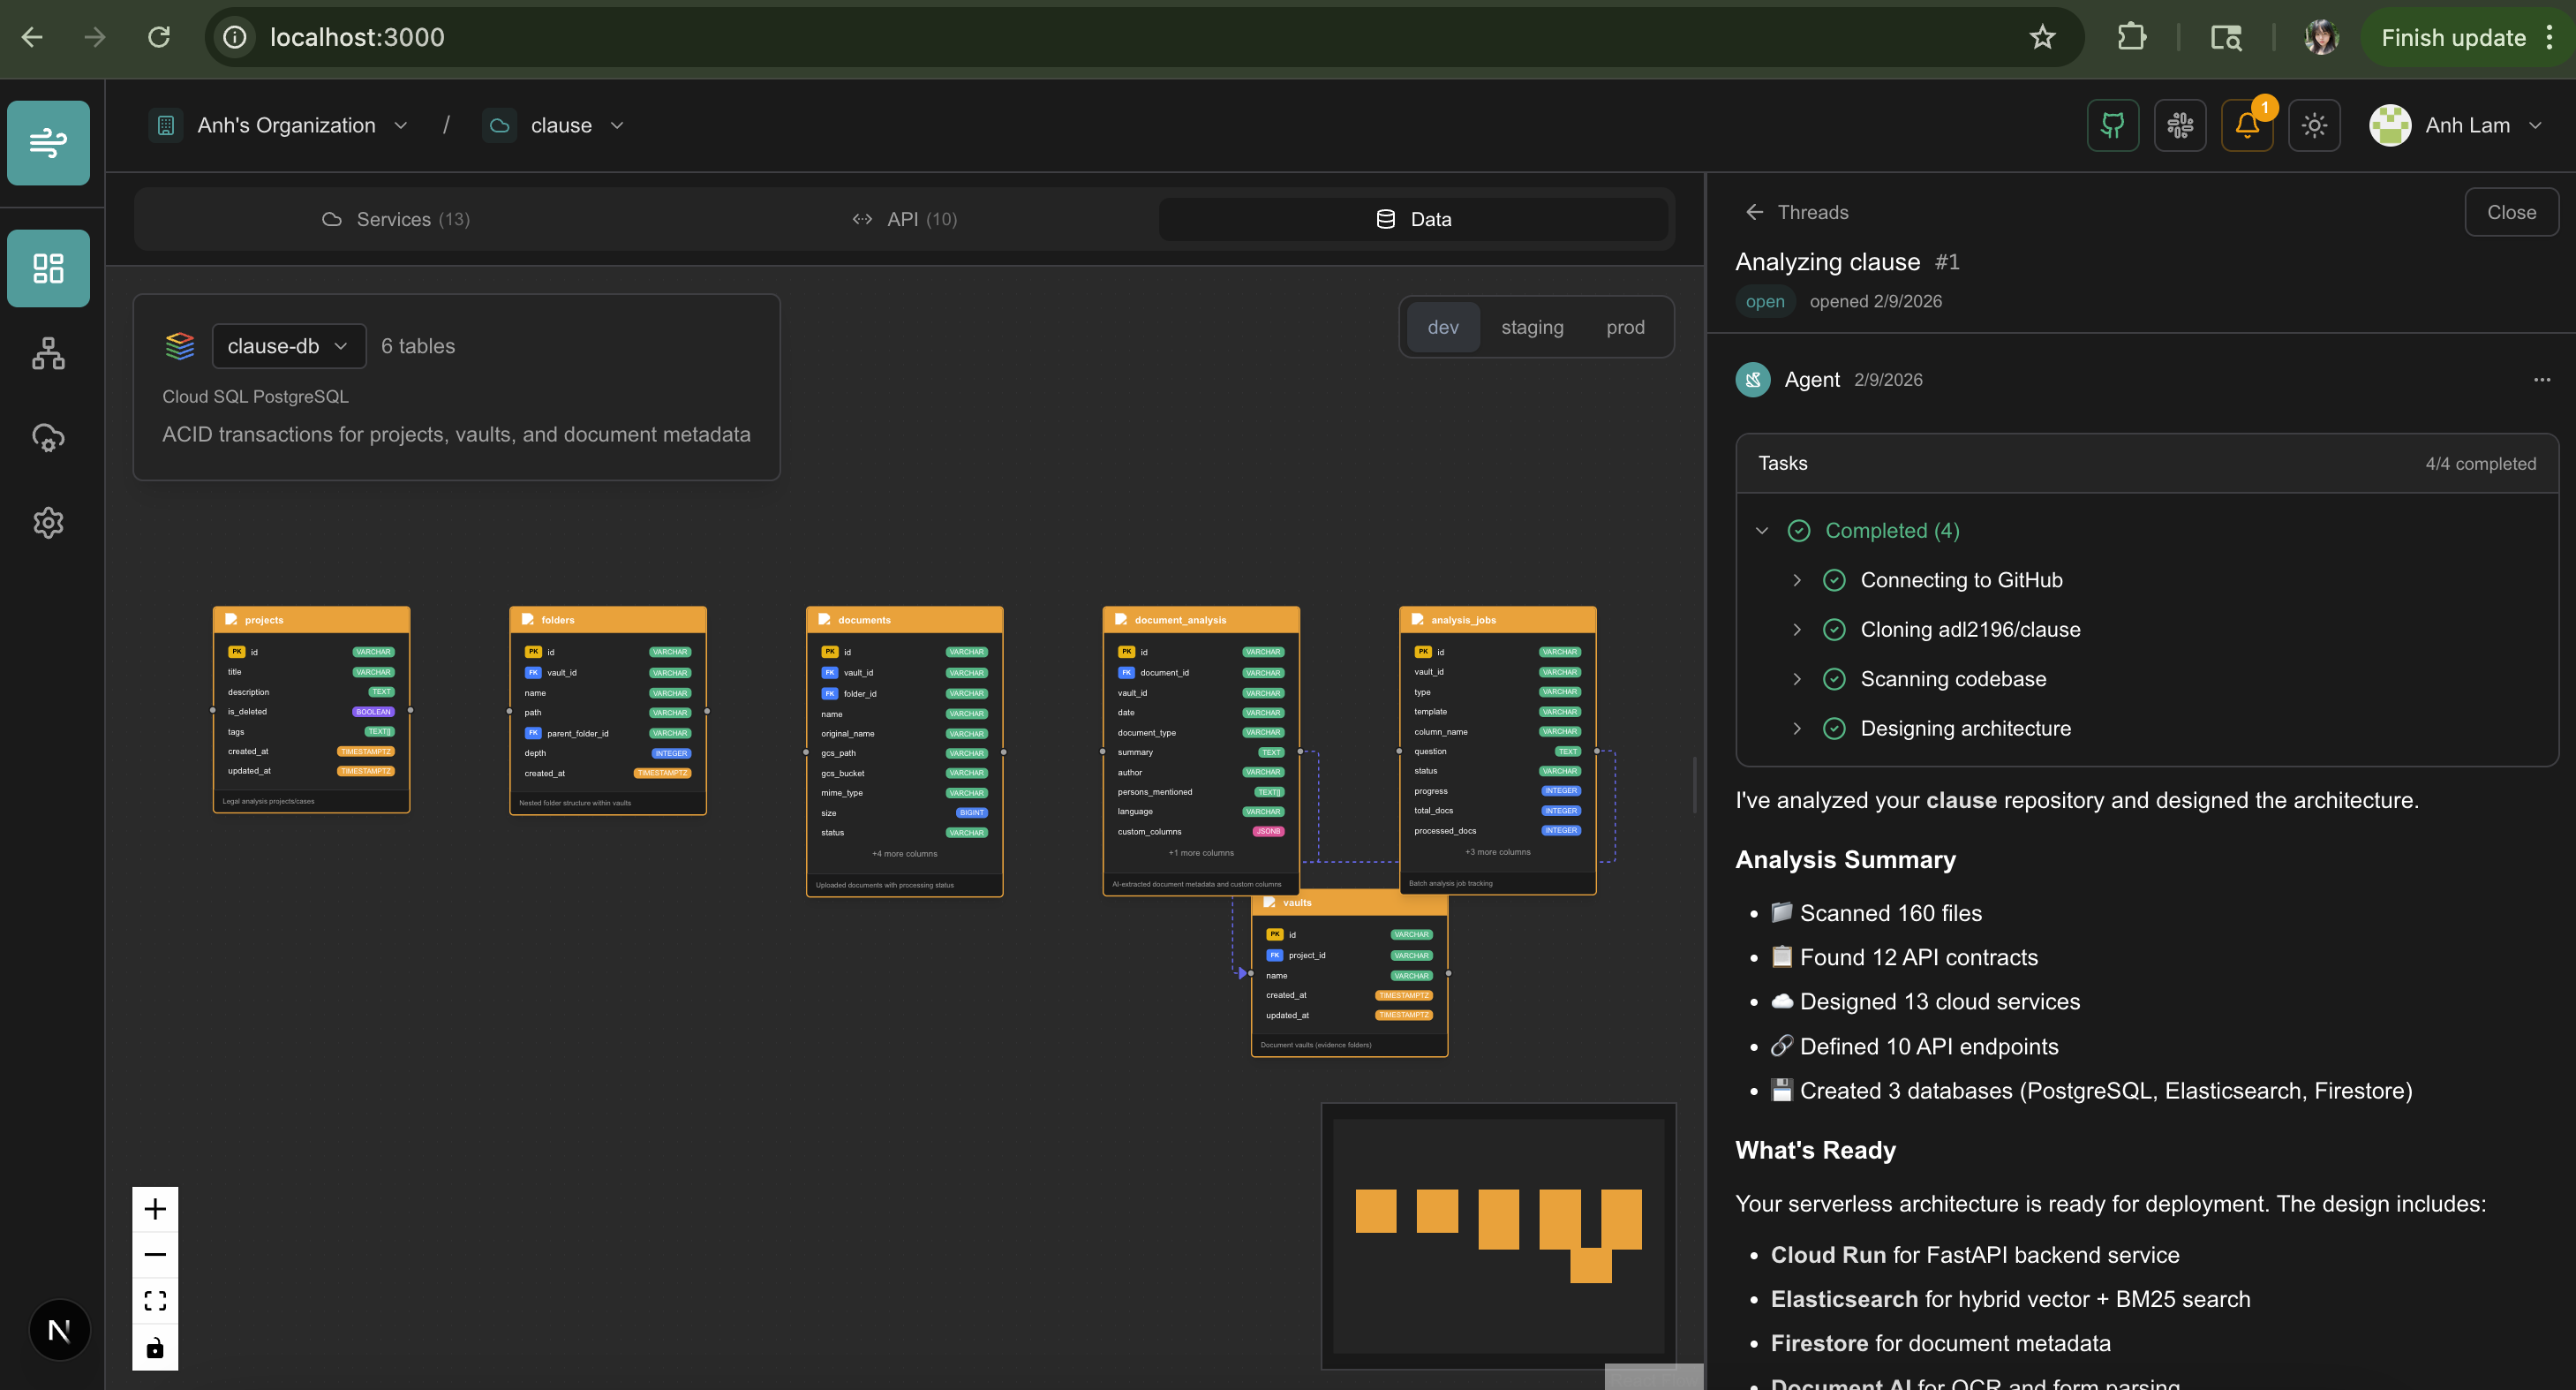Expand the Scanning codebase task
This screenshot has height=1390, width=2576.
[1796, 679]
